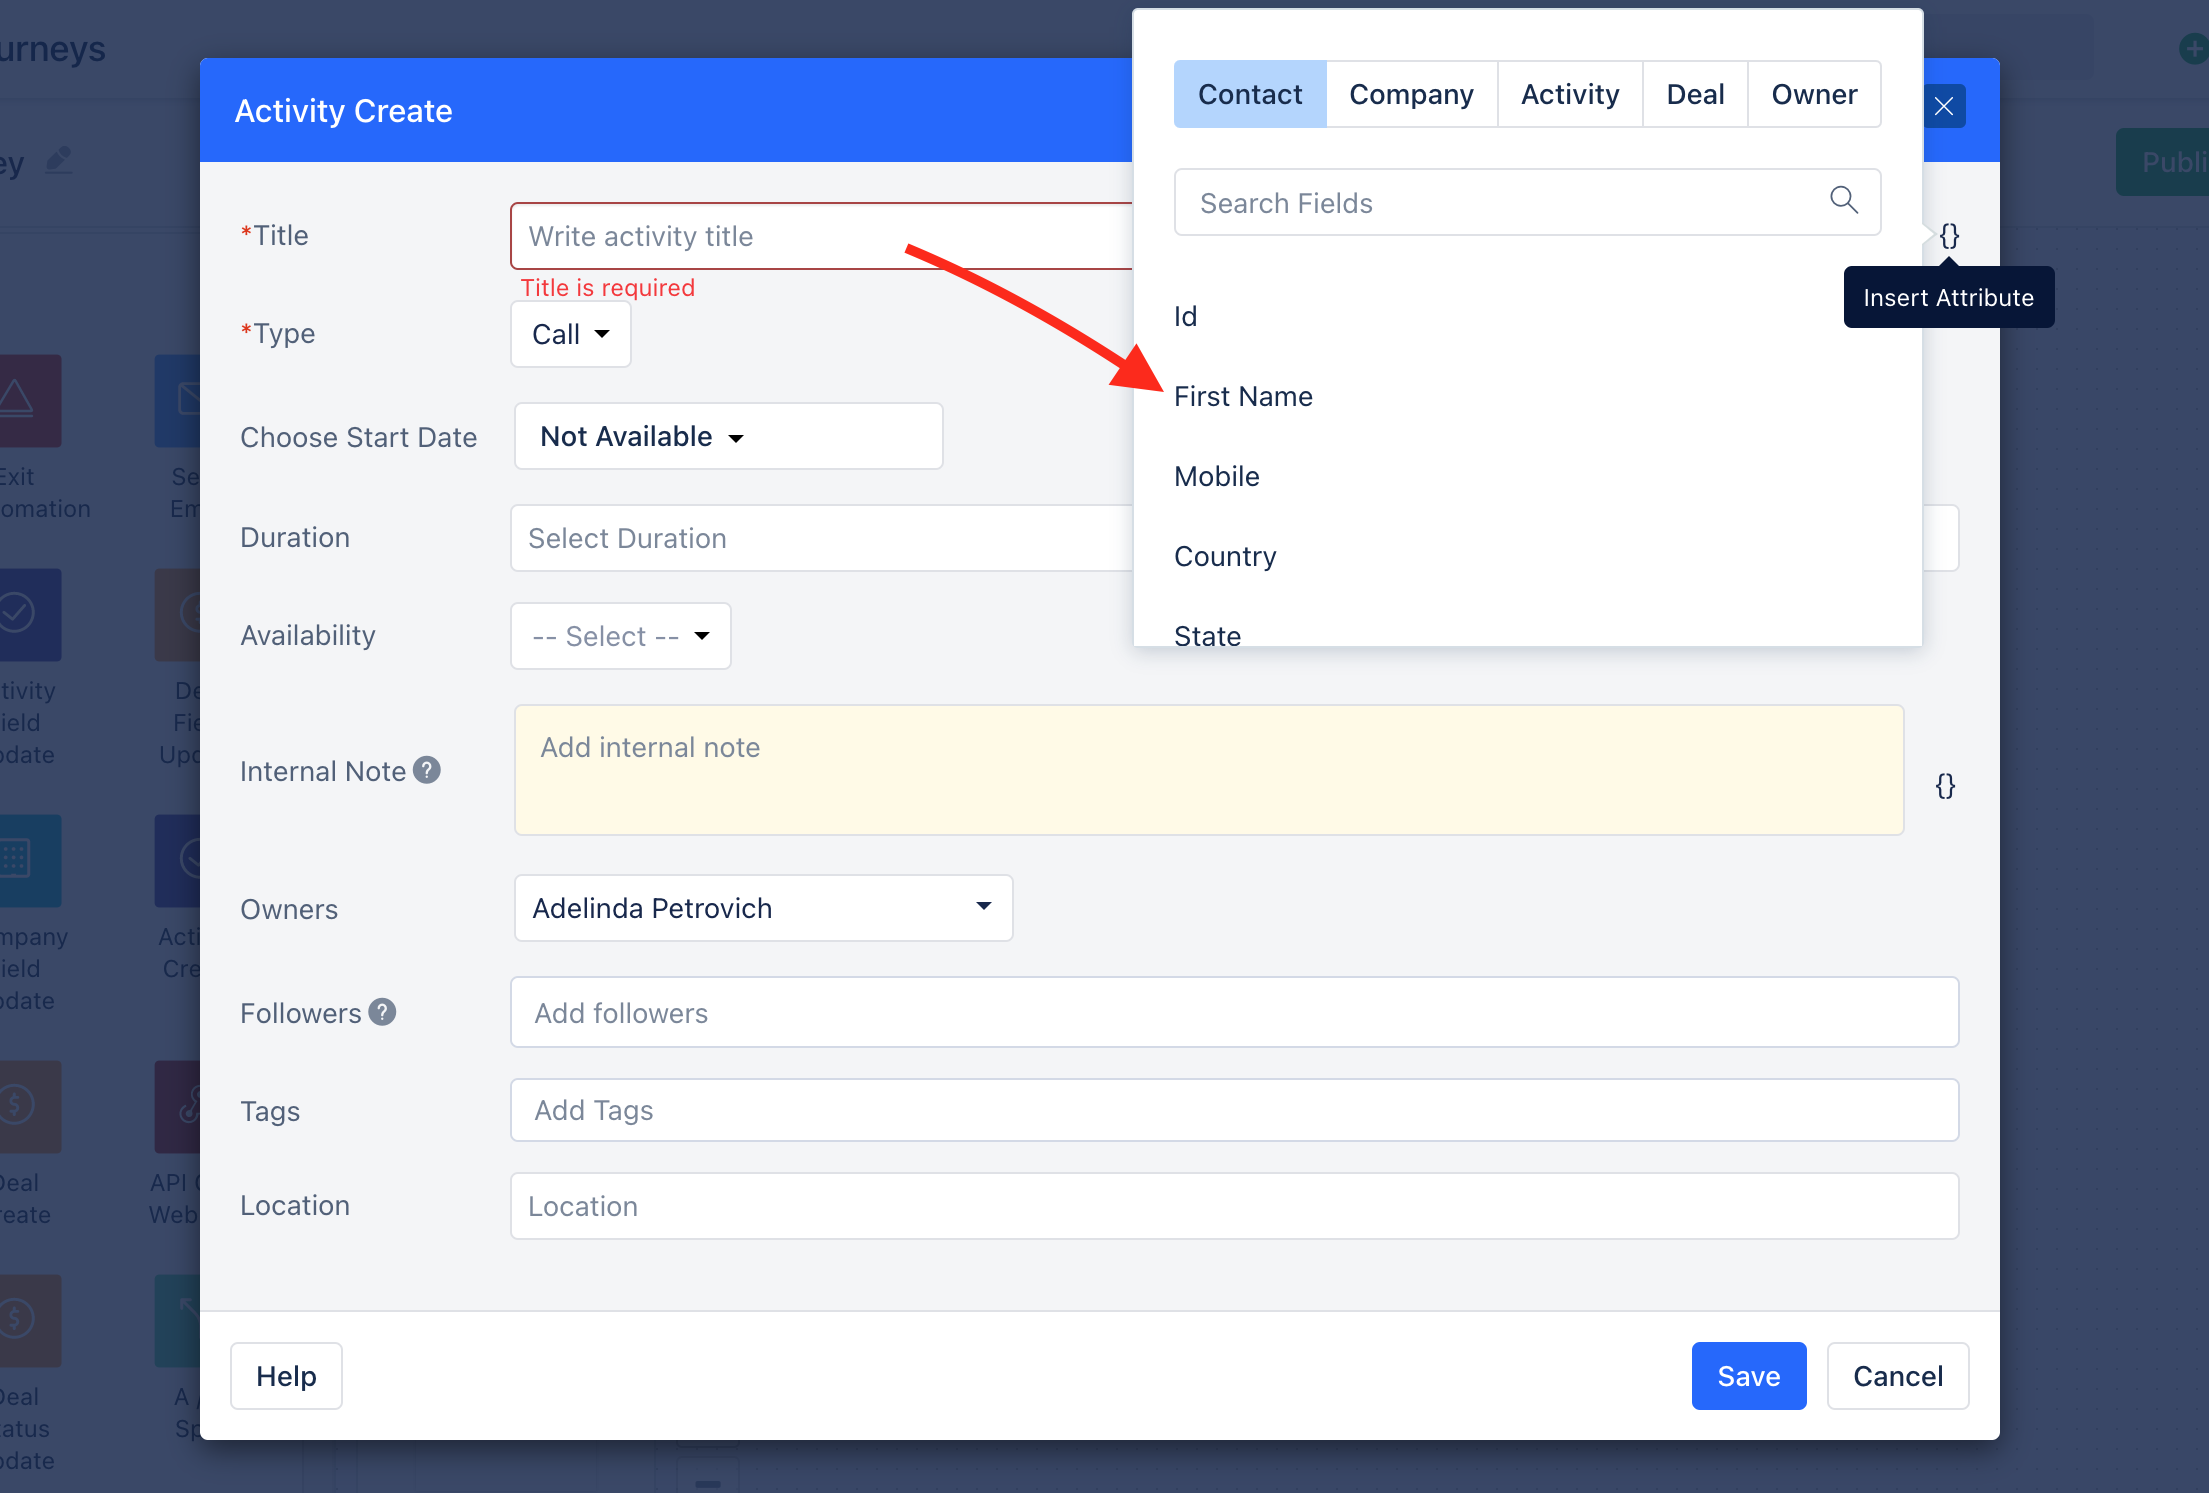The image size is (2209, 1493).
Task: Click the search magnifier in Search Fields
Action: (1844, 200)
